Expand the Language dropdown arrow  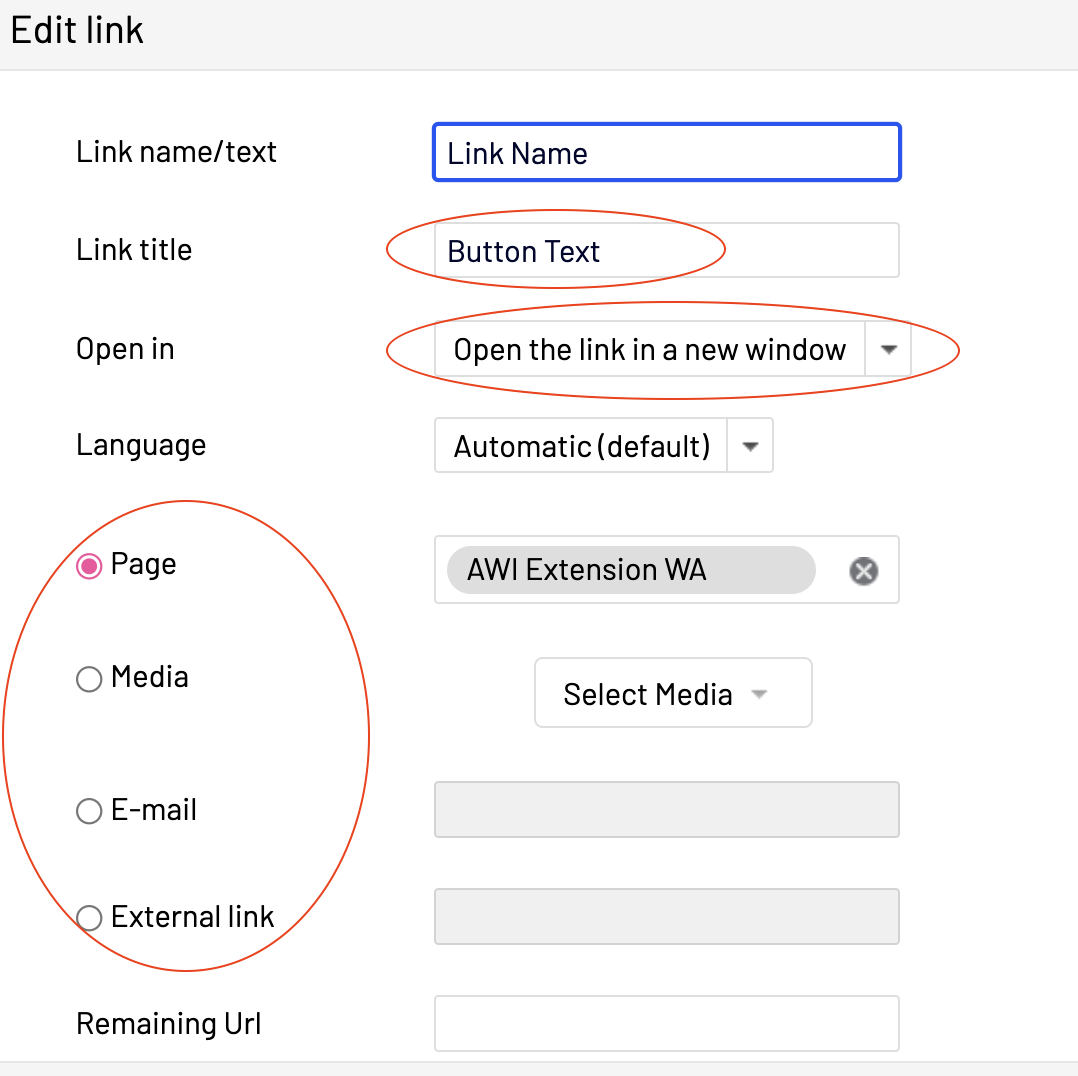tap(750, 446)
